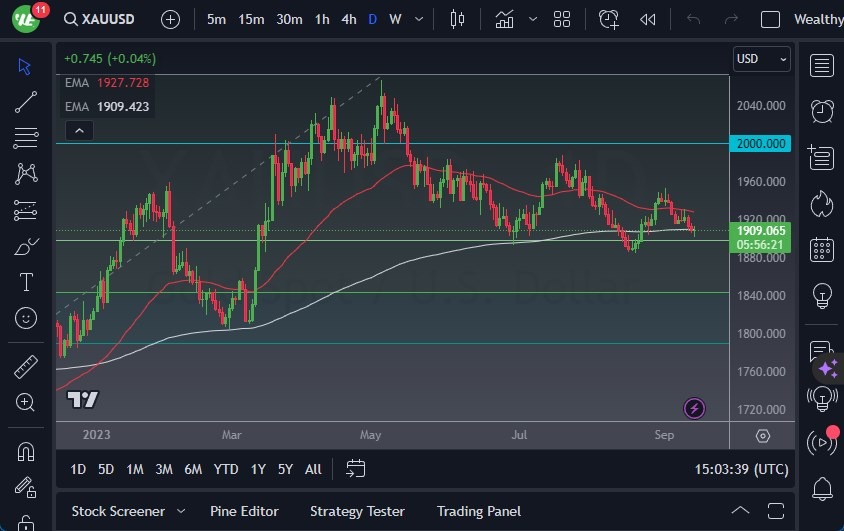Choose the Measure ruler tool

[x=26, y=367]
